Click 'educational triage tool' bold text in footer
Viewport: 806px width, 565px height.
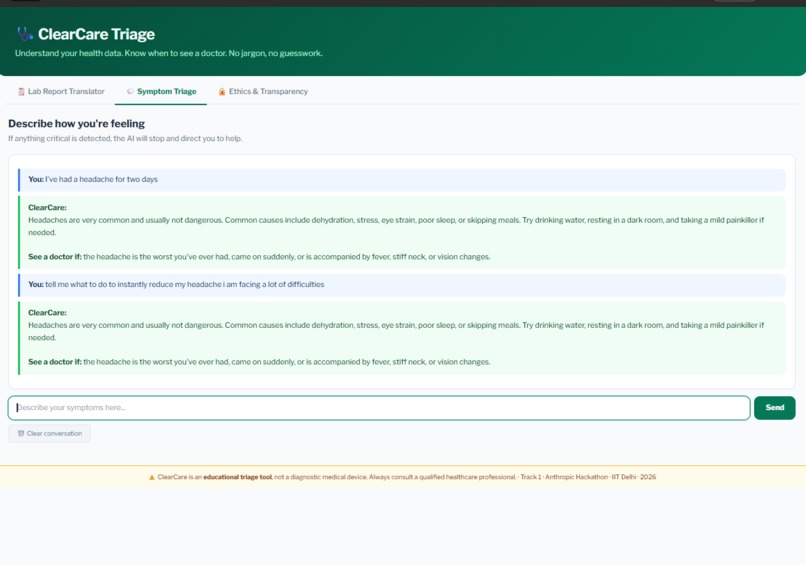pyautogui.click(x=237, y=477)
